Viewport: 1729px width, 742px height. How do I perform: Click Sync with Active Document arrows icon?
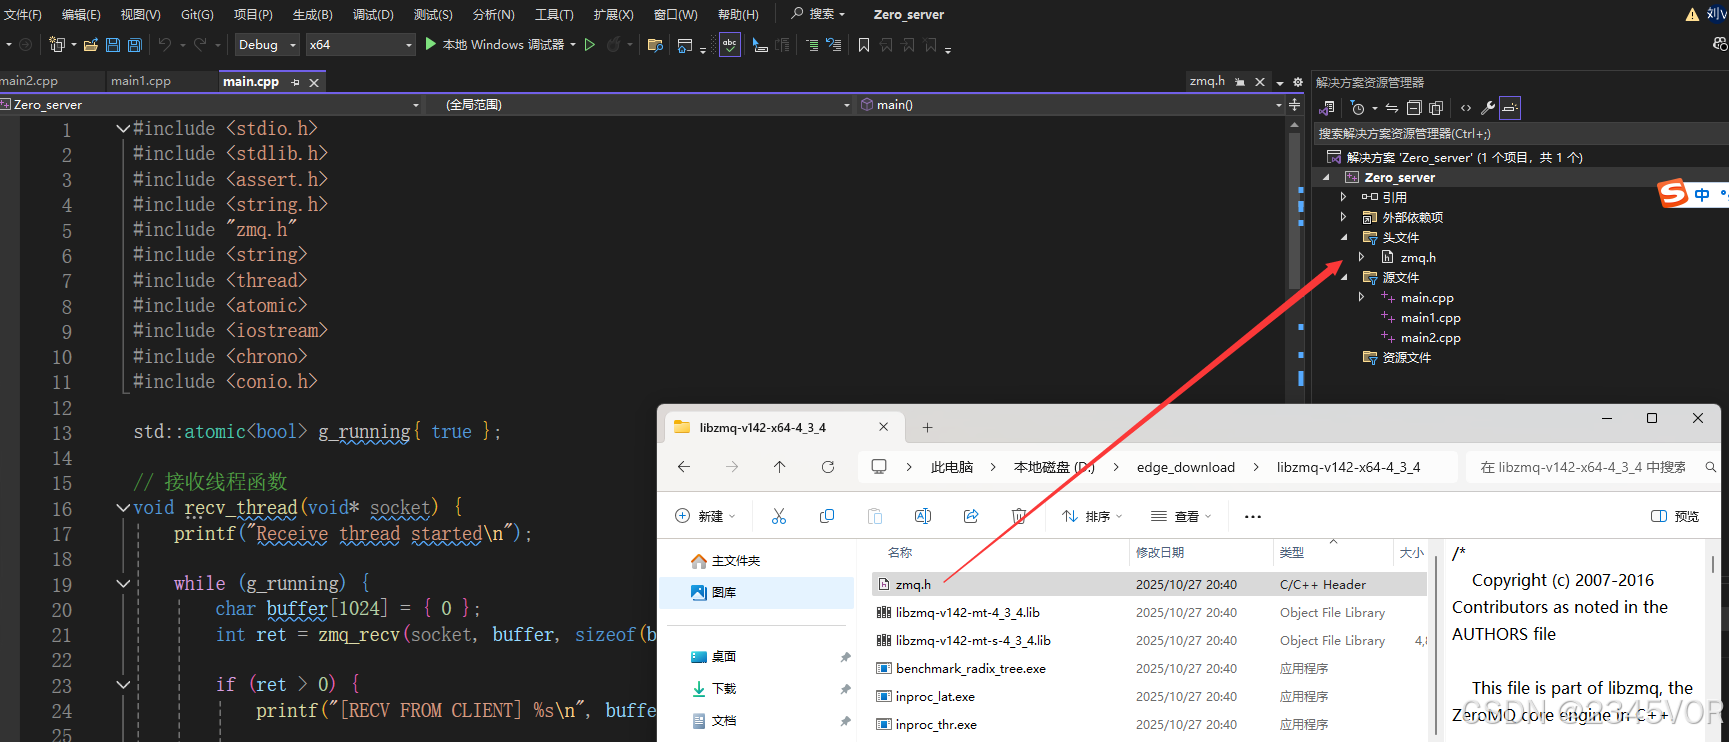tap(1392, 108)
